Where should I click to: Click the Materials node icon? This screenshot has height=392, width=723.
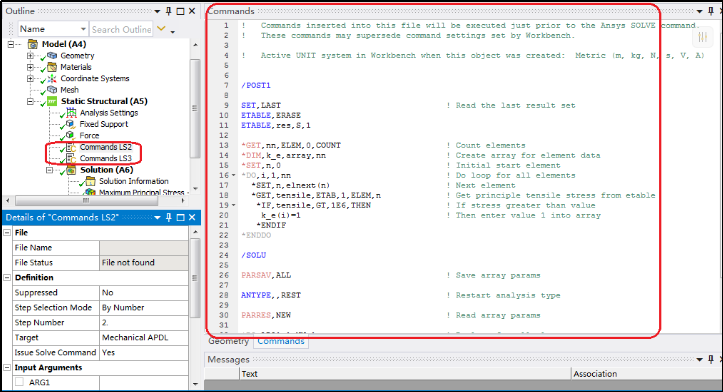click(x=52, y=67)
